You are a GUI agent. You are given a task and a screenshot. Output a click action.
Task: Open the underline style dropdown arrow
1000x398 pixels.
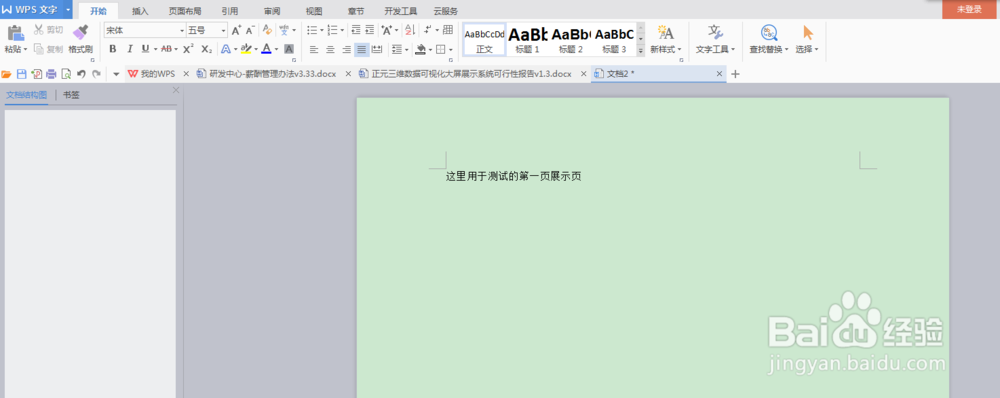pyautogui.click(x=155, y=49)
